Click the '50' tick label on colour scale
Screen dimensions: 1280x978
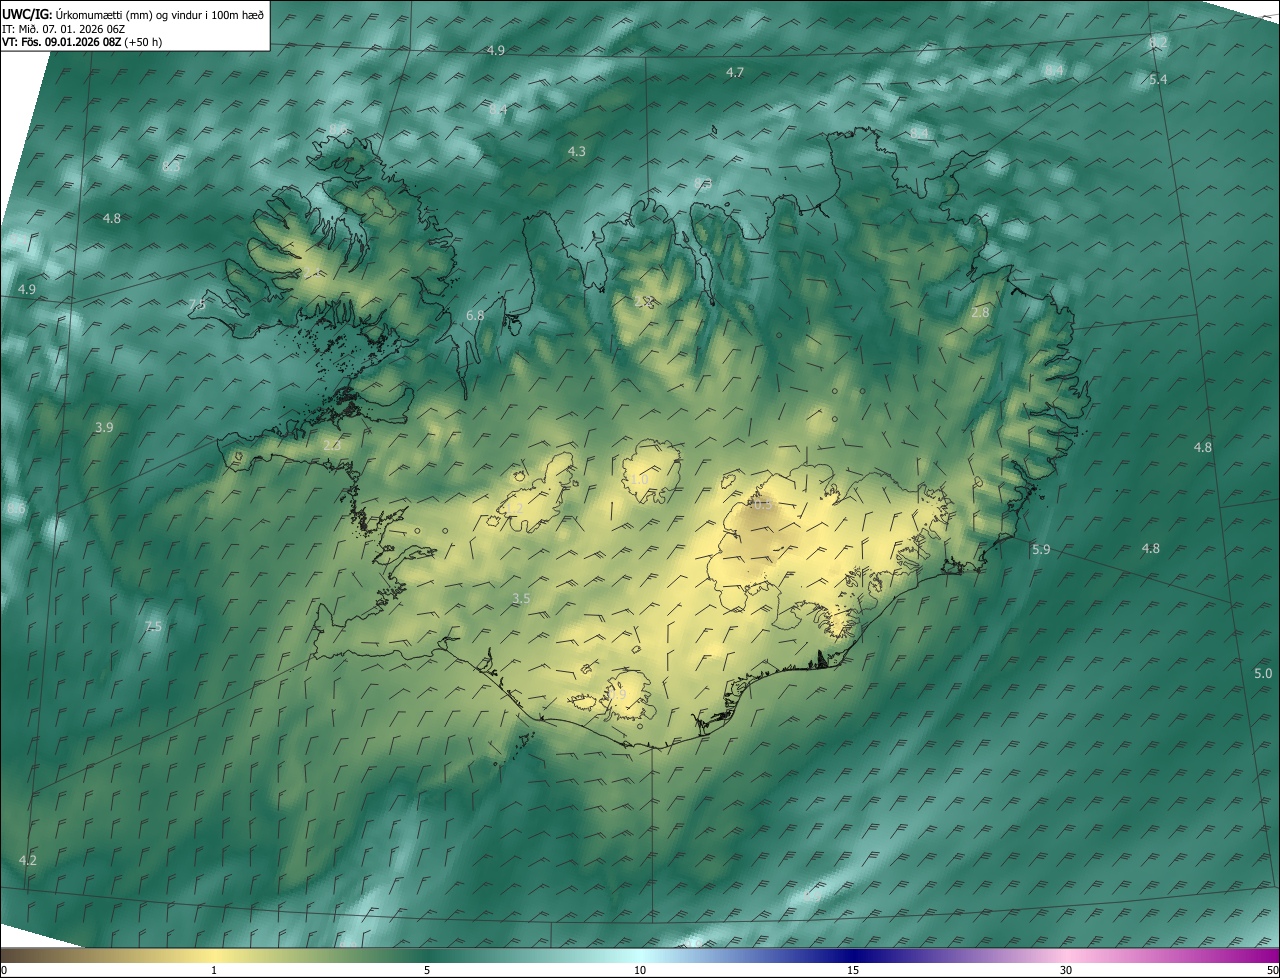pos(1272,971)
